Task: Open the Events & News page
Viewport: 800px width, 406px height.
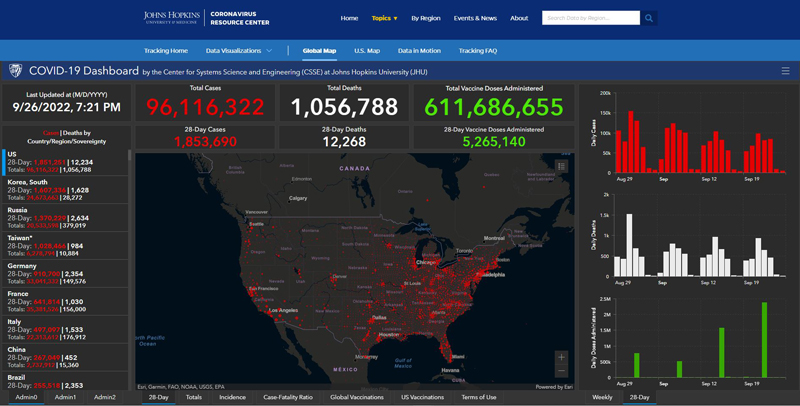Action: click(475, 18)
